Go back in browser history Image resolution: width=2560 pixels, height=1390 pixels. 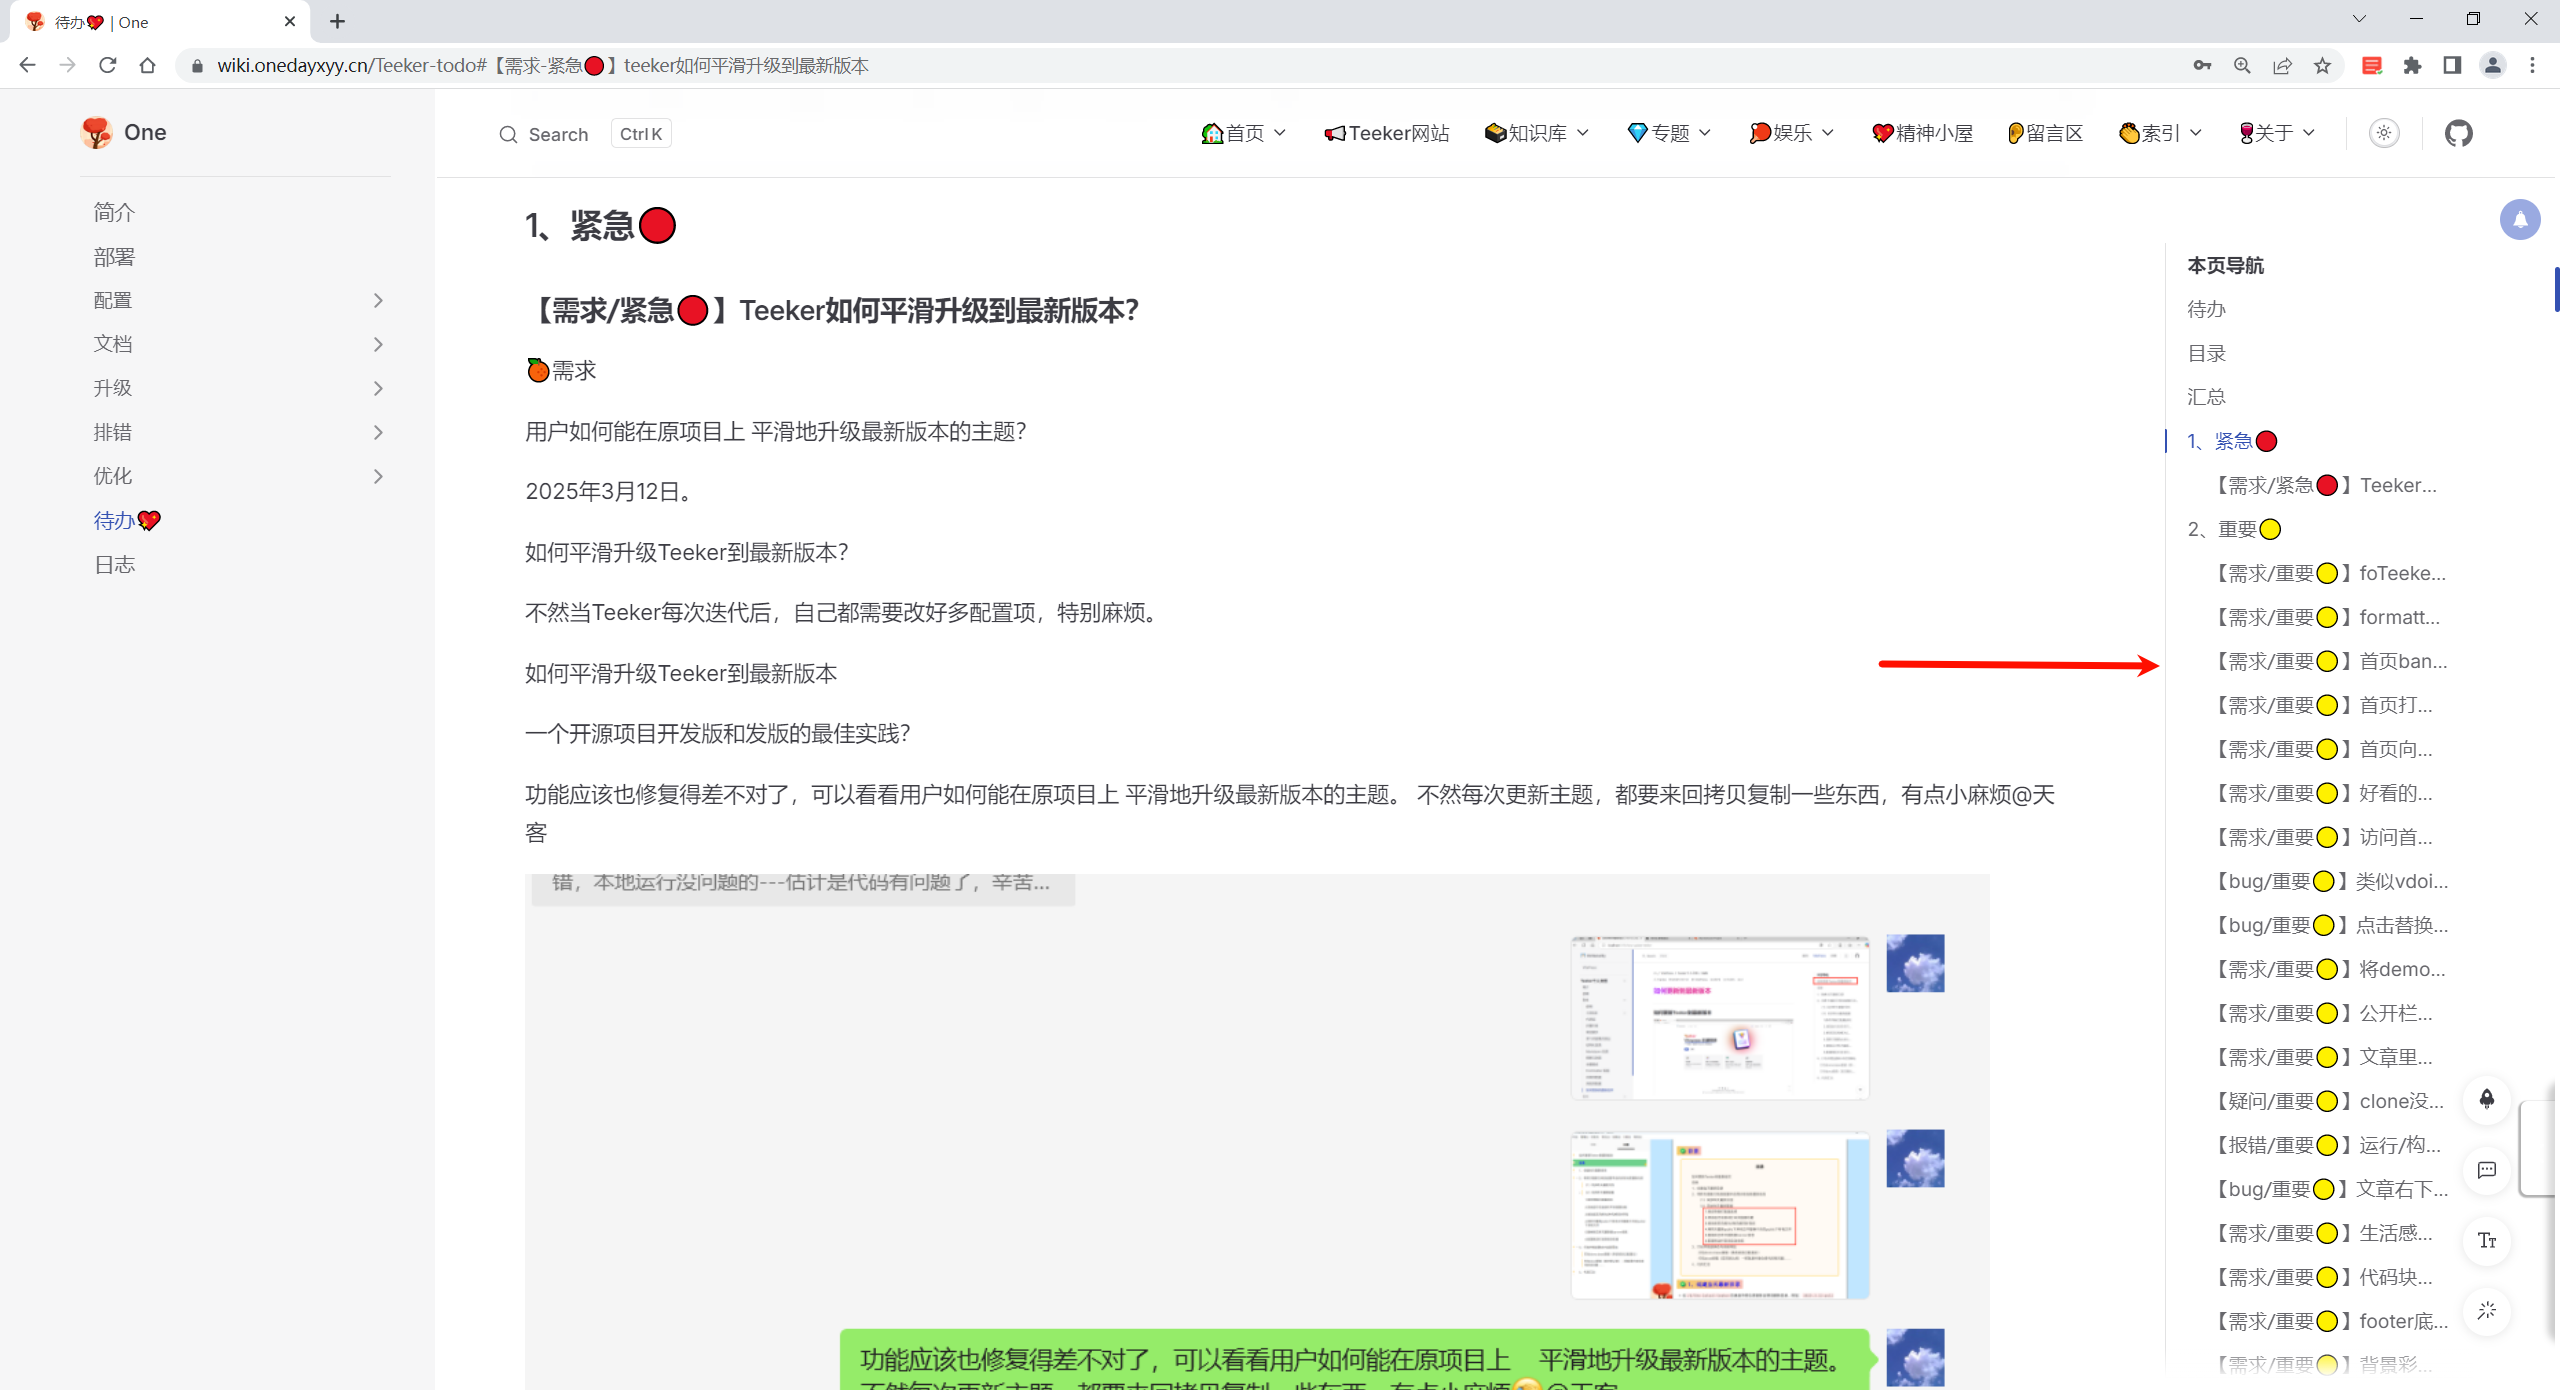click(x=27, y=65)
